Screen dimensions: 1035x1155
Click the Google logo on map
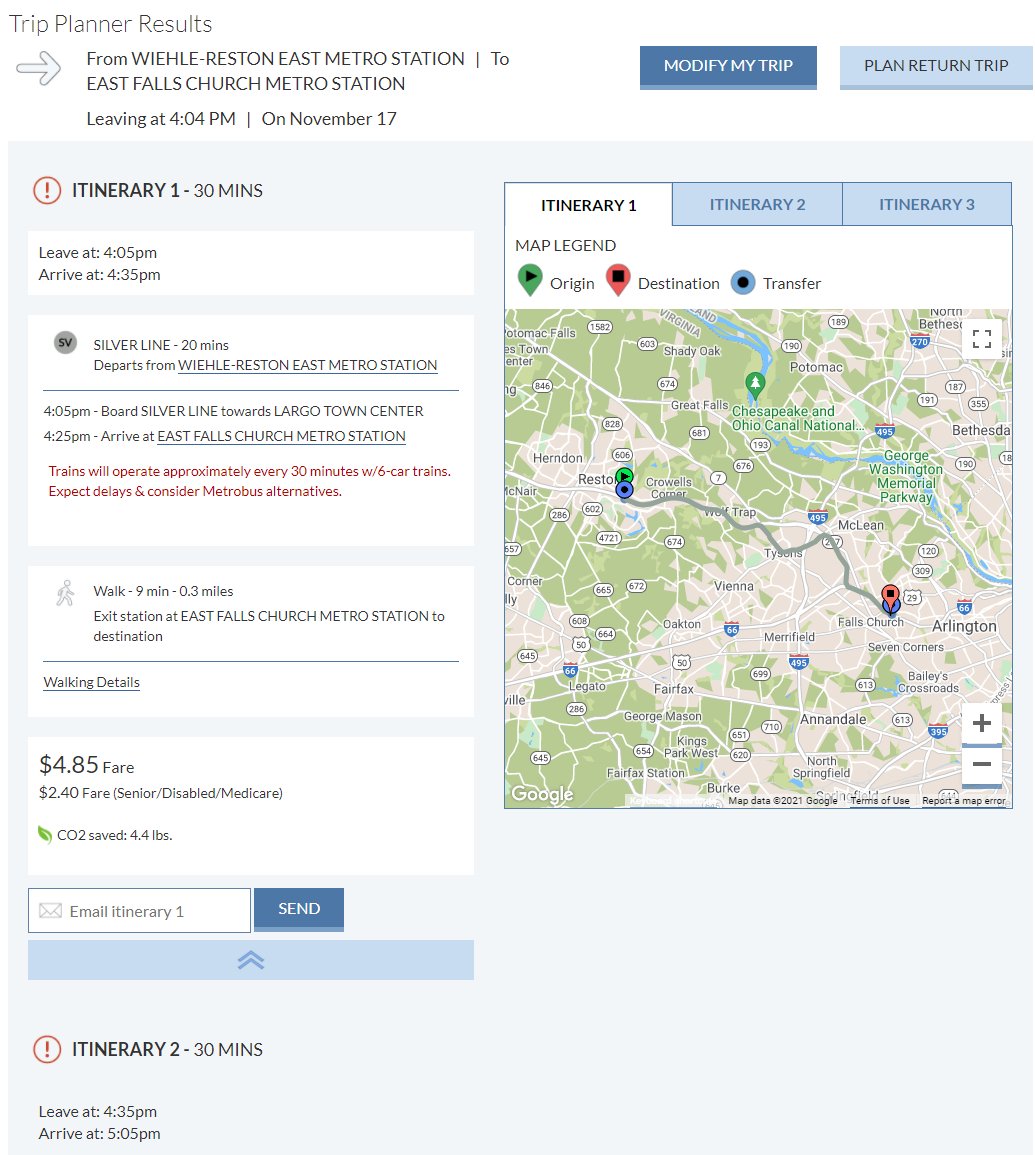(542, 793)
